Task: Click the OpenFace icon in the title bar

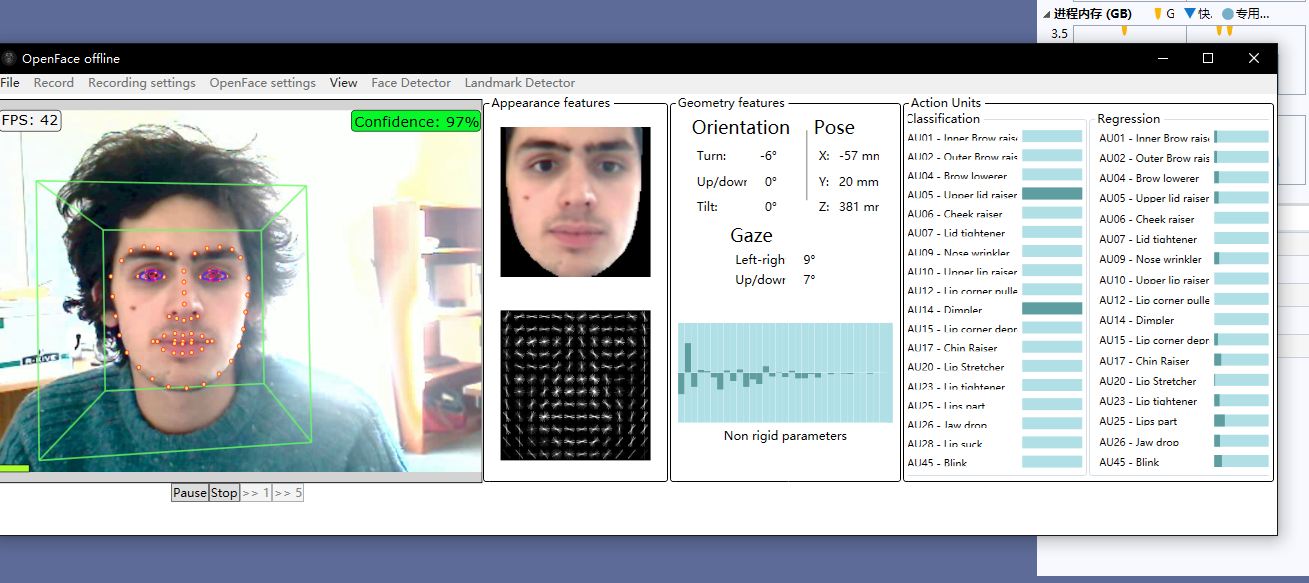Action: 10,58
